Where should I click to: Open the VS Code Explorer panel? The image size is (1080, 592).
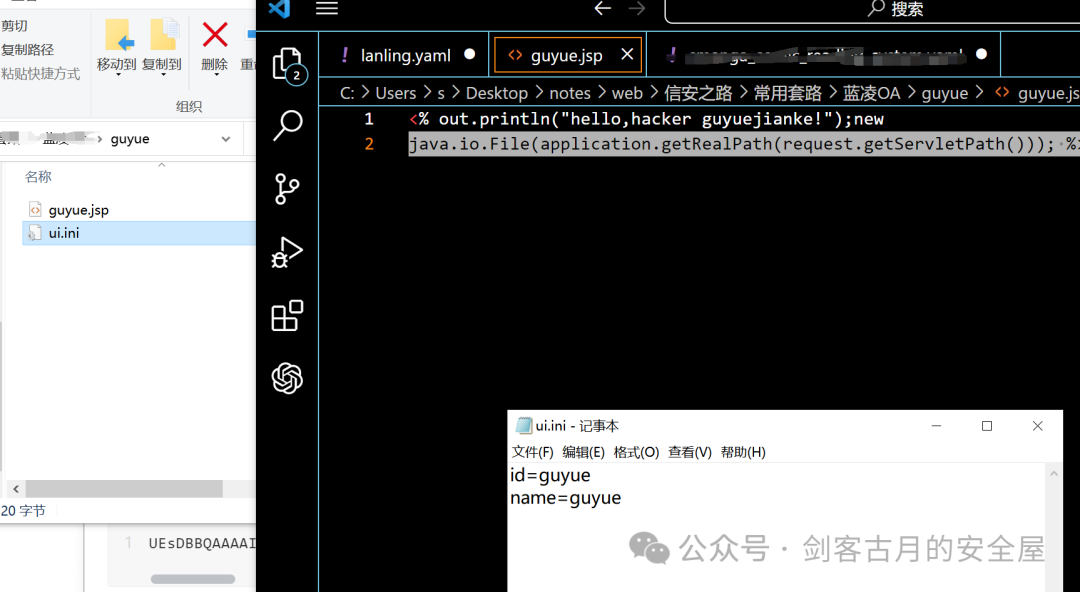287,64
